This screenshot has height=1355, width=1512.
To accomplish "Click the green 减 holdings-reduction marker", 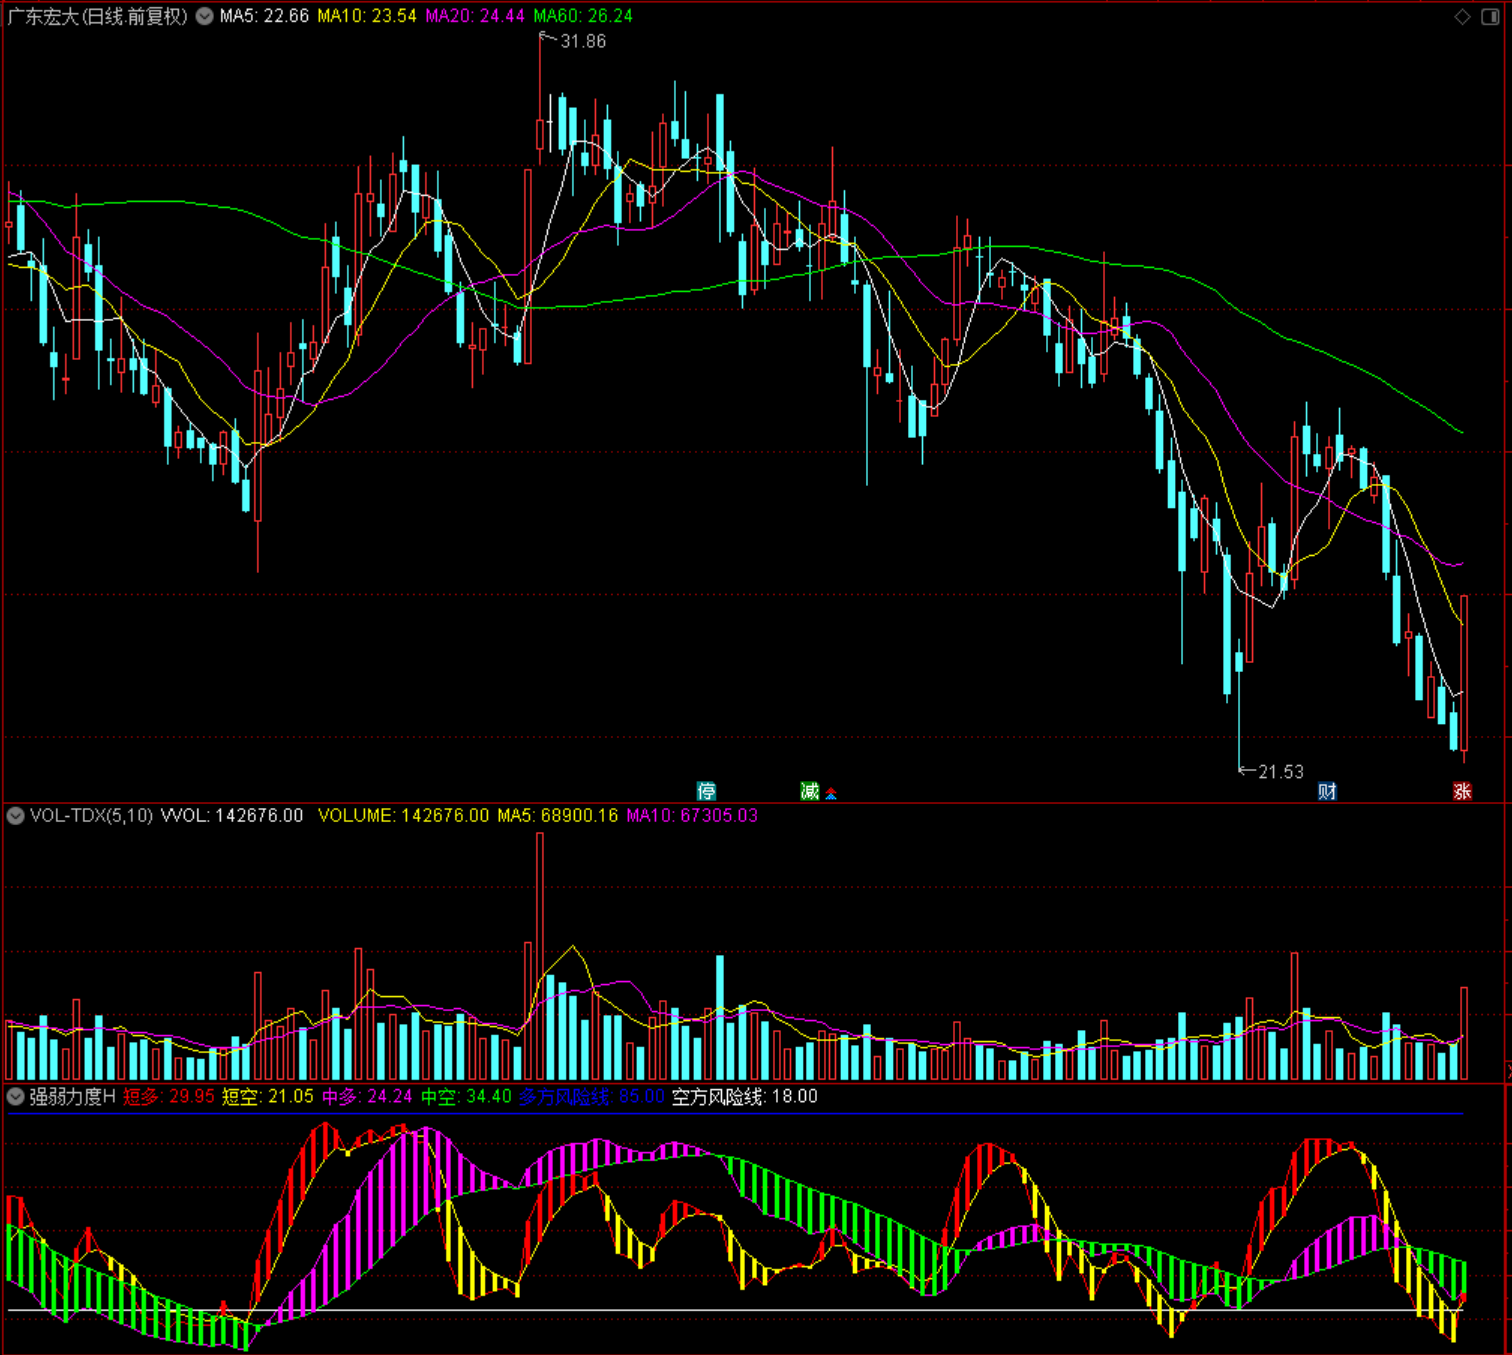I will tap(810, 791).
